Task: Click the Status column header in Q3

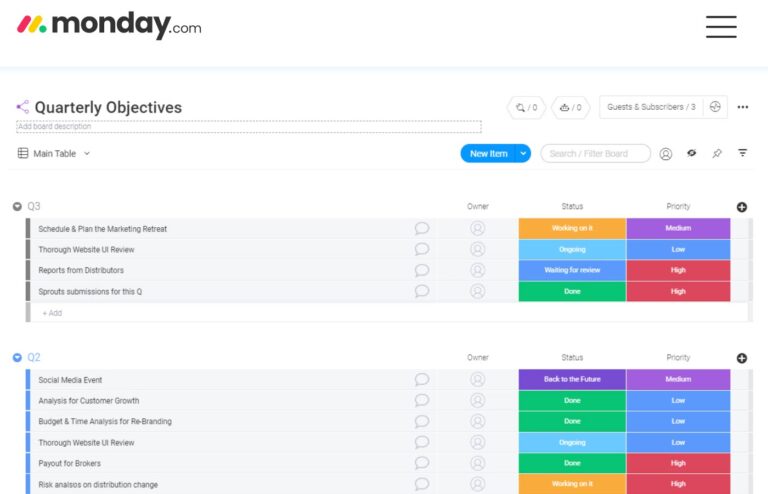Action: click(572, 207)
